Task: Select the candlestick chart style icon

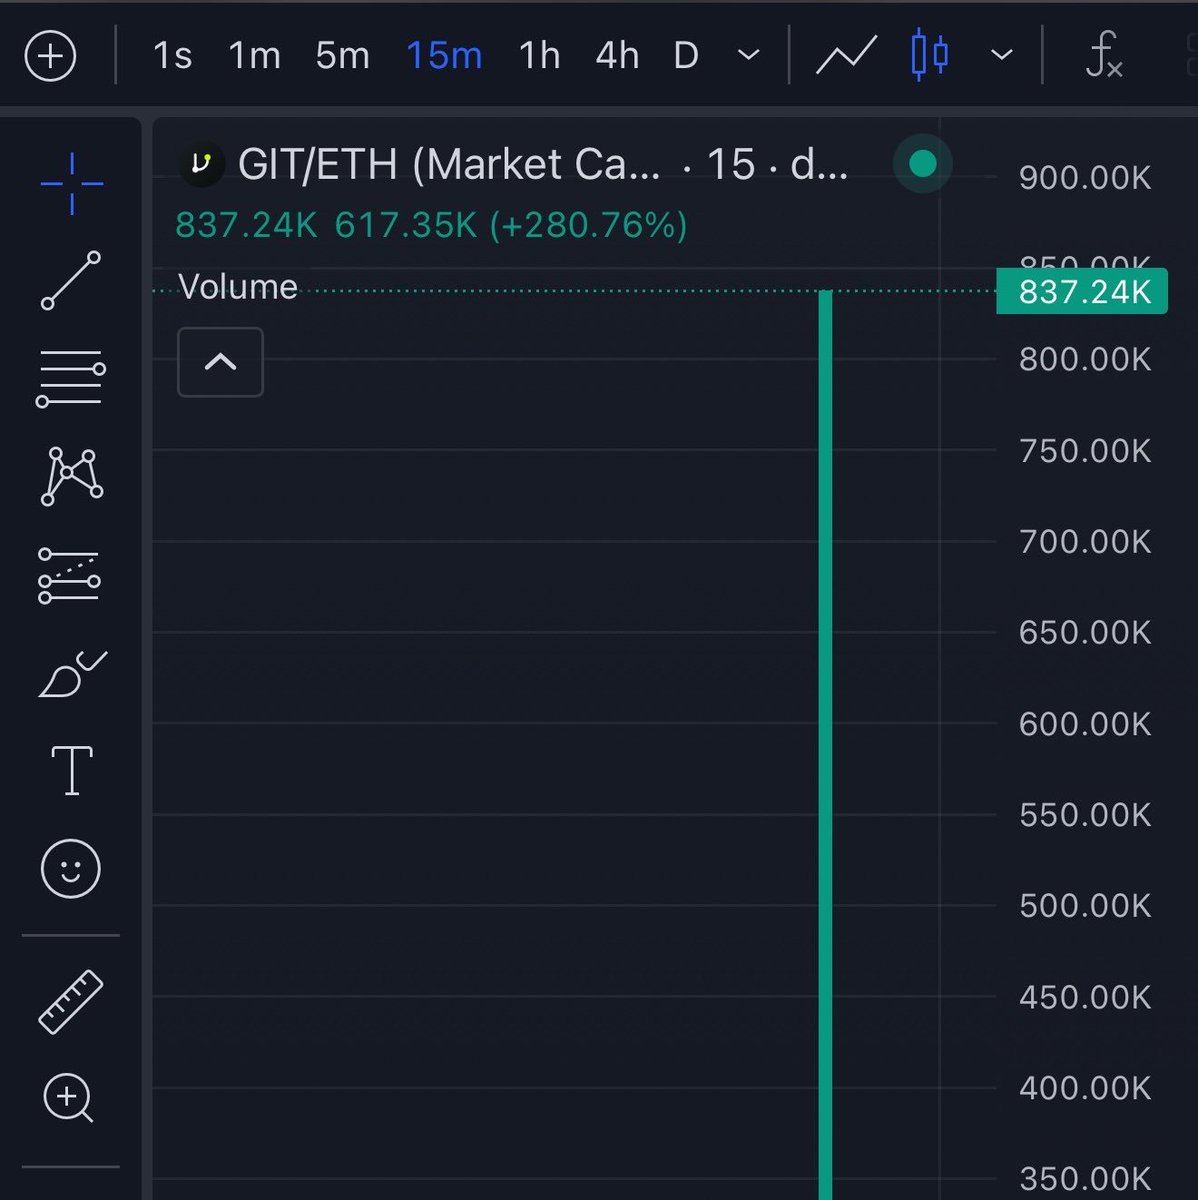Action: click(x=930, y=56)
